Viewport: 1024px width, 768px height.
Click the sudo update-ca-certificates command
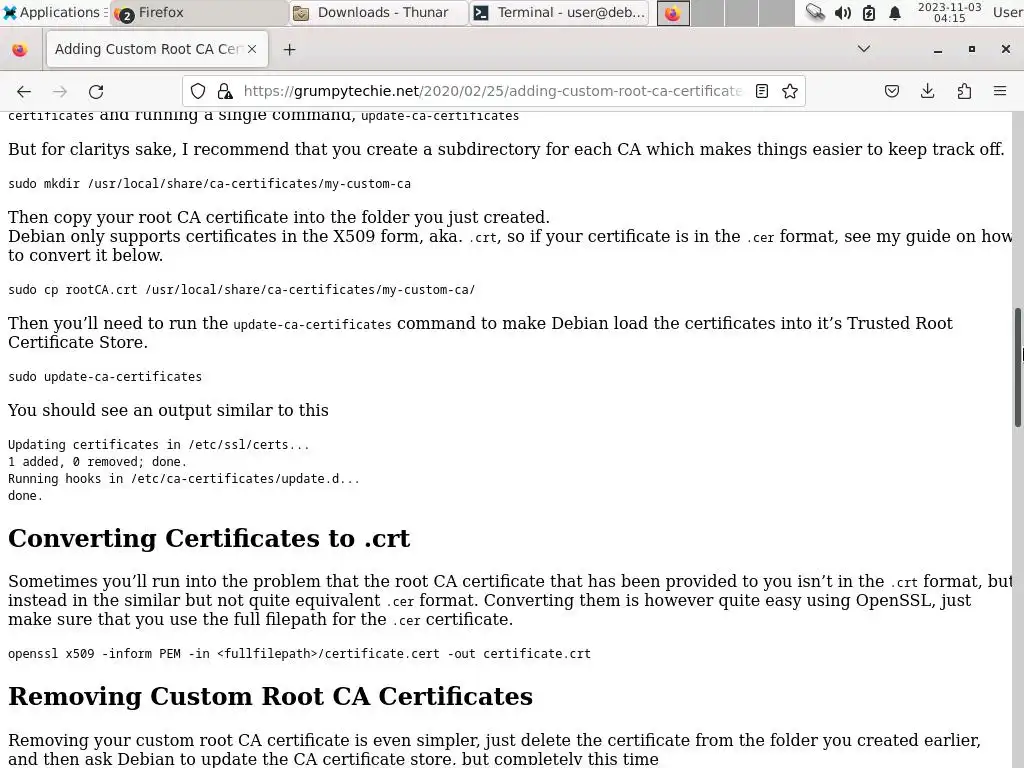pos(104,376)
